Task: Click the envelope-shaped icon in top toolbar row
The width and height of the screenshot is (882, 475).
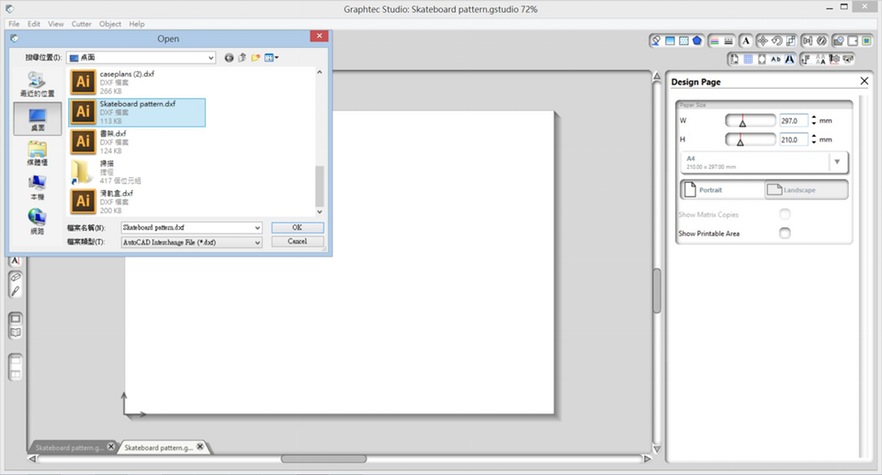Action: [839, 41]
